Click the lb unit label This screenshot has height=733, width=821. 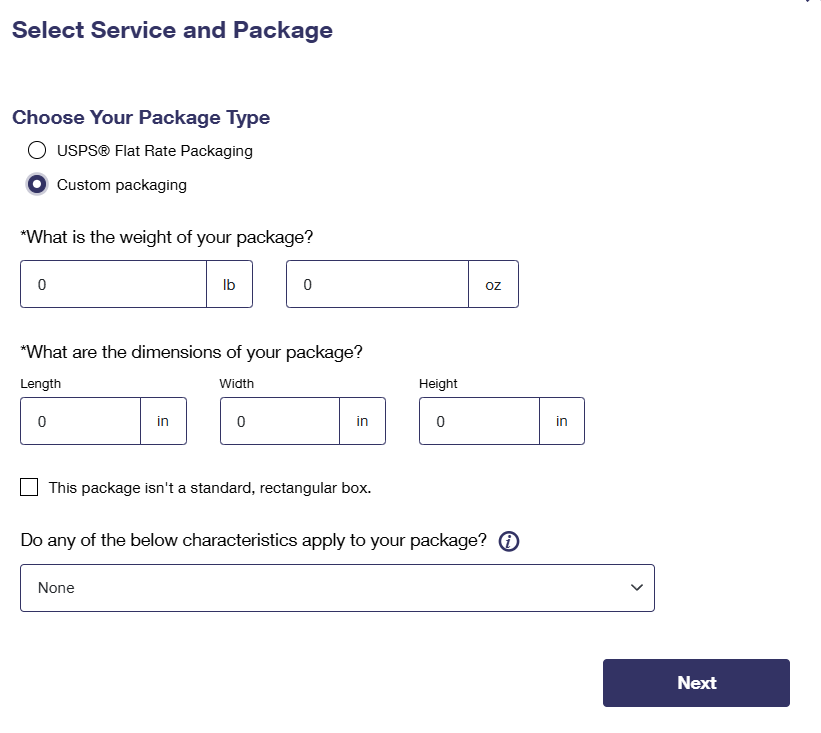point(229,285)
